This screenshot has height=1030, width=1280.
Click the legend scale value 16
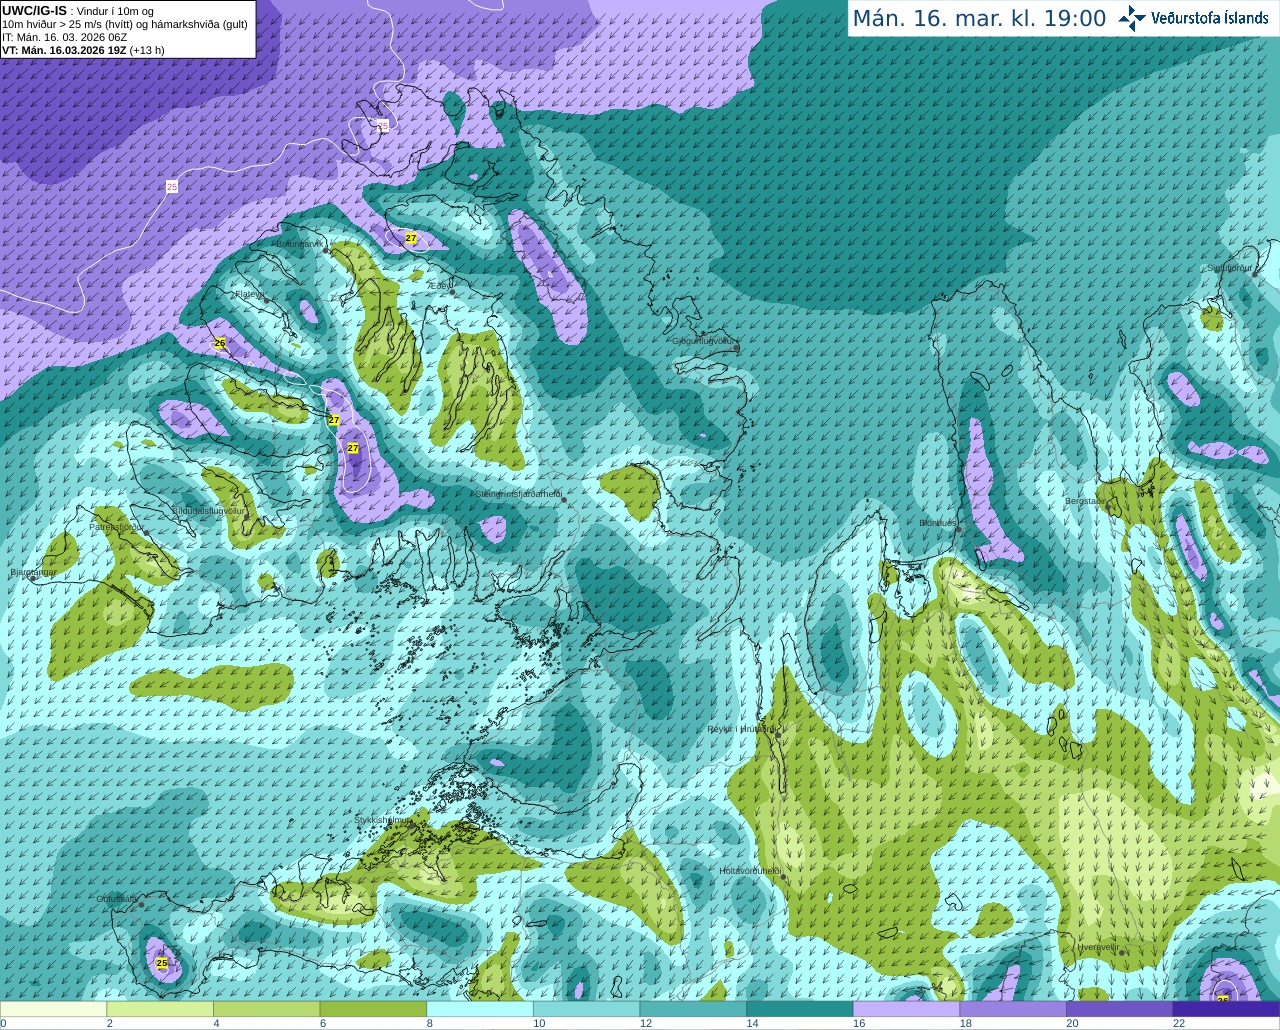[x=859, y=1023]
